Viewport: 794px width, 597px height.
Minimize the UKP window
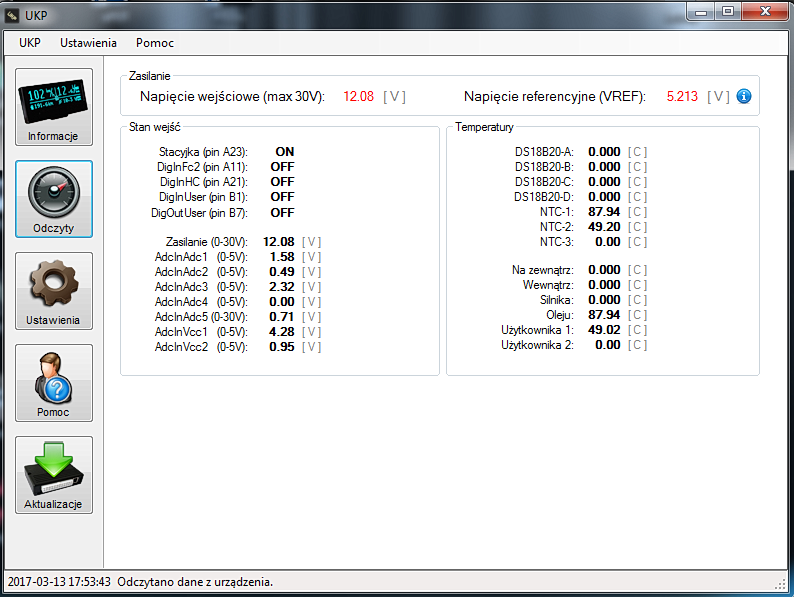click(x=701, y=12)
